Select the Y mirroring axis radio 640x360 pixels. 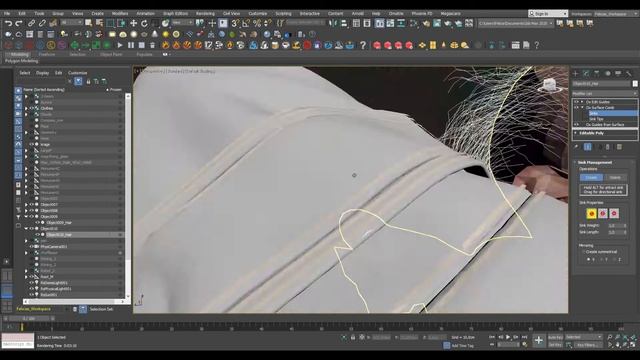tap(602, 259)
